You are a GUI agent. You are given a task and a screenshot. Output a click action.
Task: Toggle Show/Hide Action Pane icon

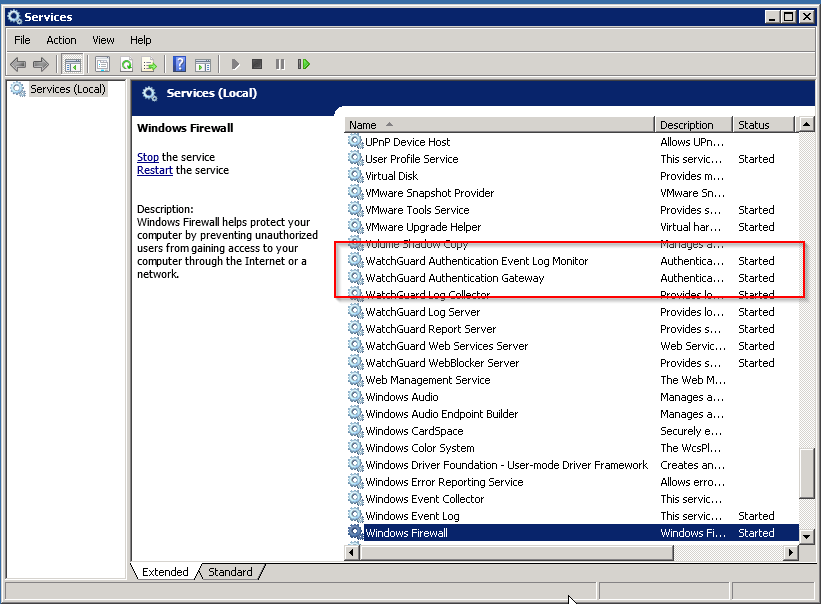[203, 64]
